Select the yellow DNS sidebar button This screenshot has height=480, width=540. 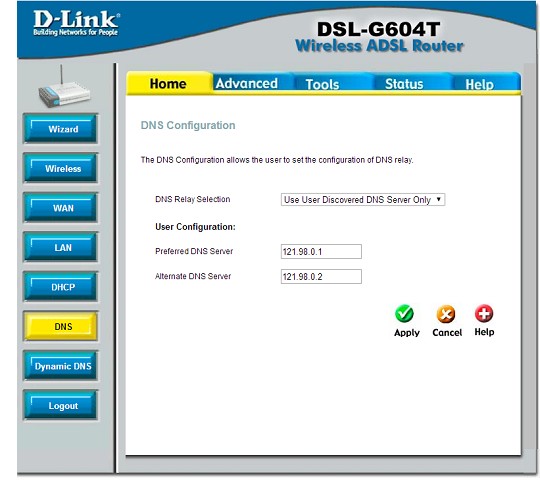[61, 326]
